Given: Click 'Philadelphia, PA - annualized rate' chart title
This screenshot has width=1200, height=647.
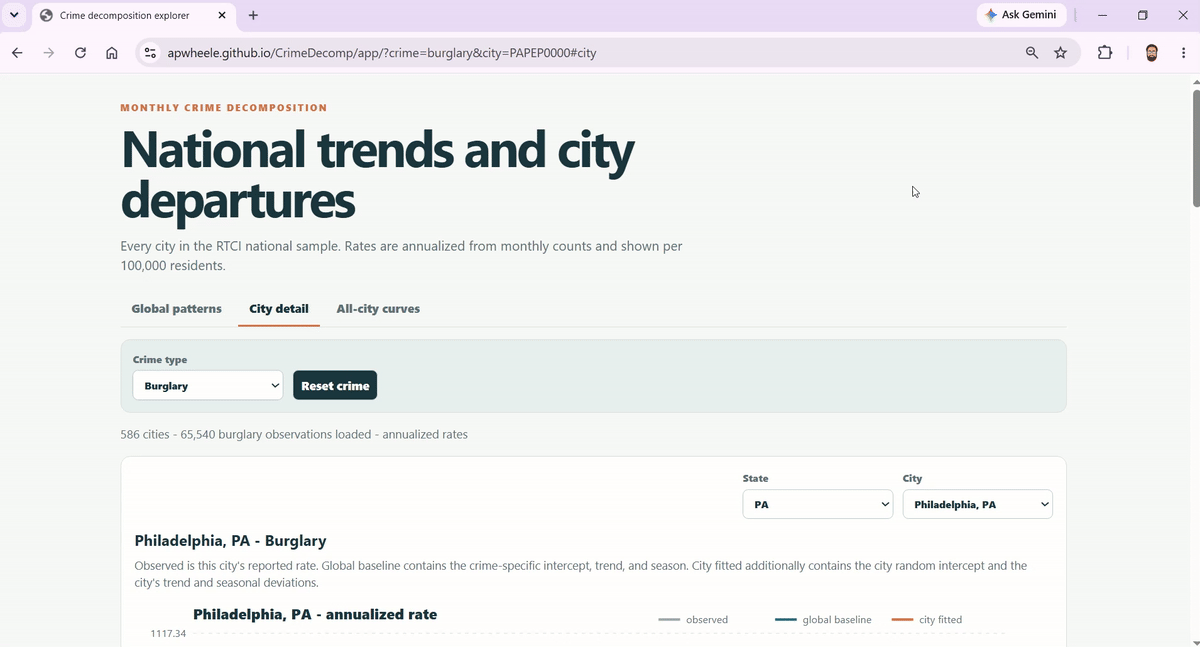Looking at the screenshot, I should (315, 614).
